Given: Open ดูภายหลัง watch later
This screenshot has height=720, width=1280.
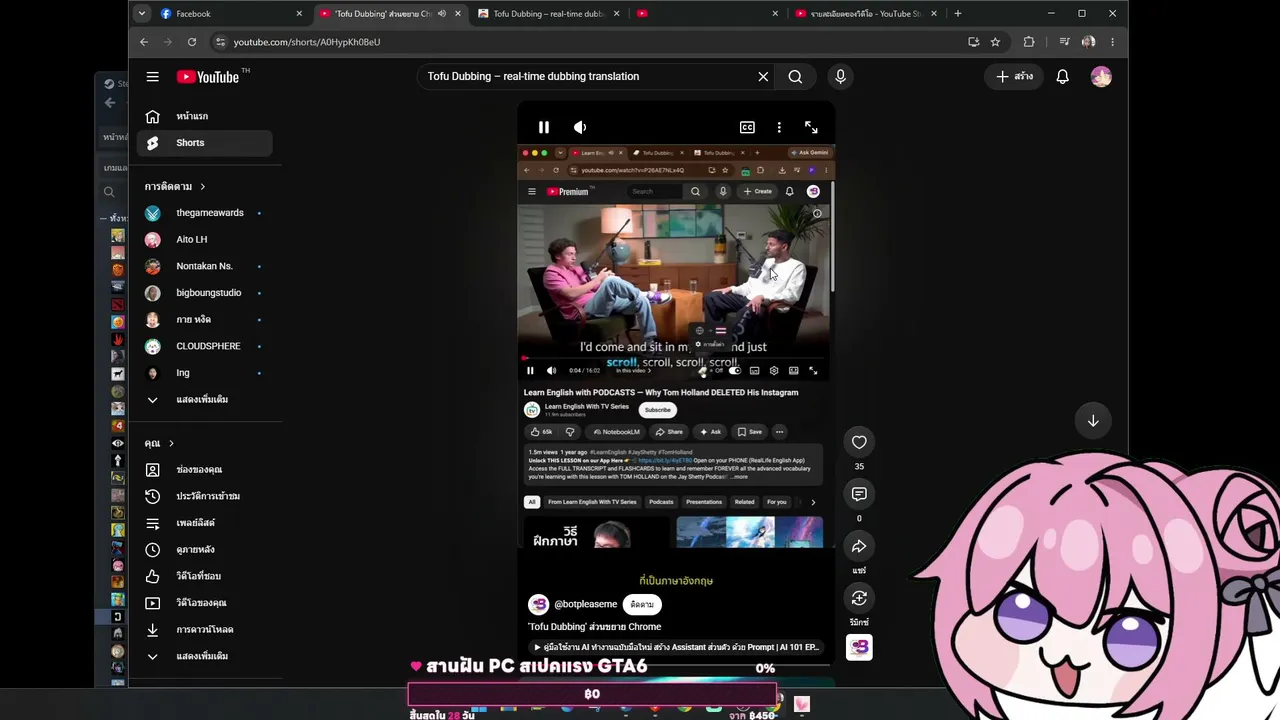Looking at the screenshot, I should [x=205, y=549].
